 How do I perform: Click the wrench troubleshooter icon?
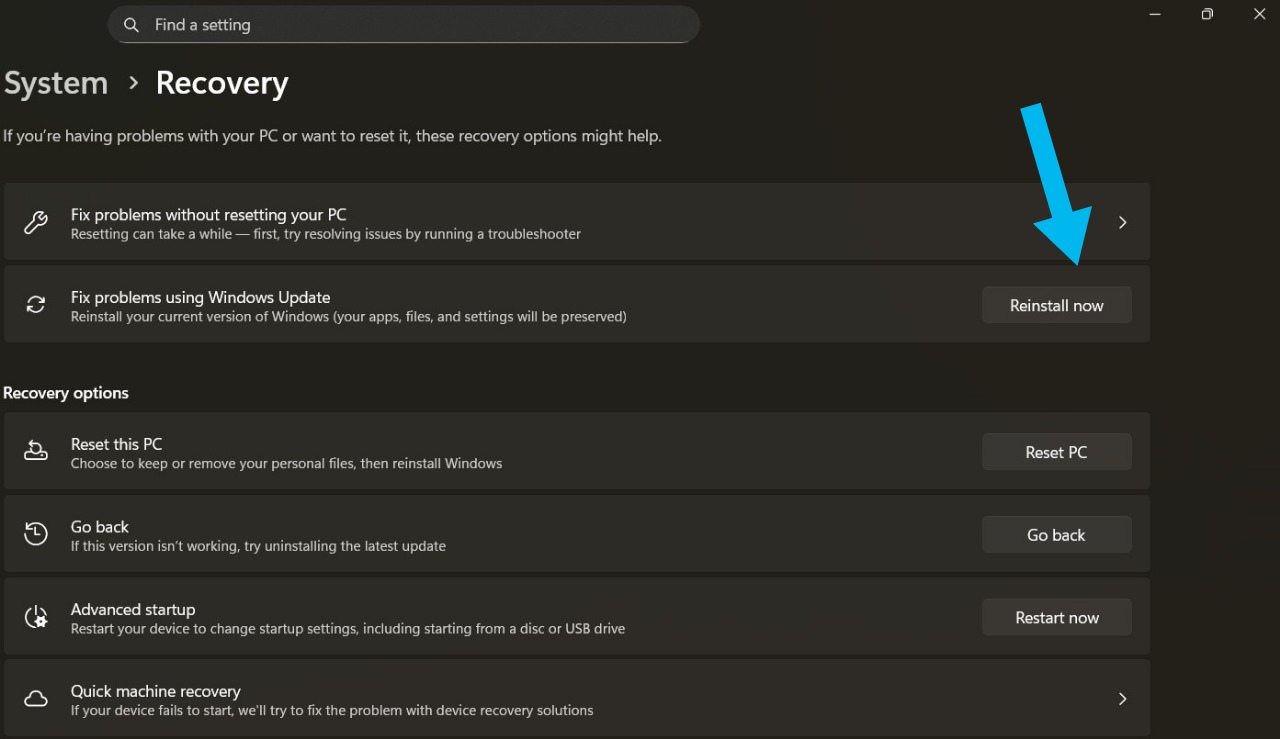coord(36,222)
